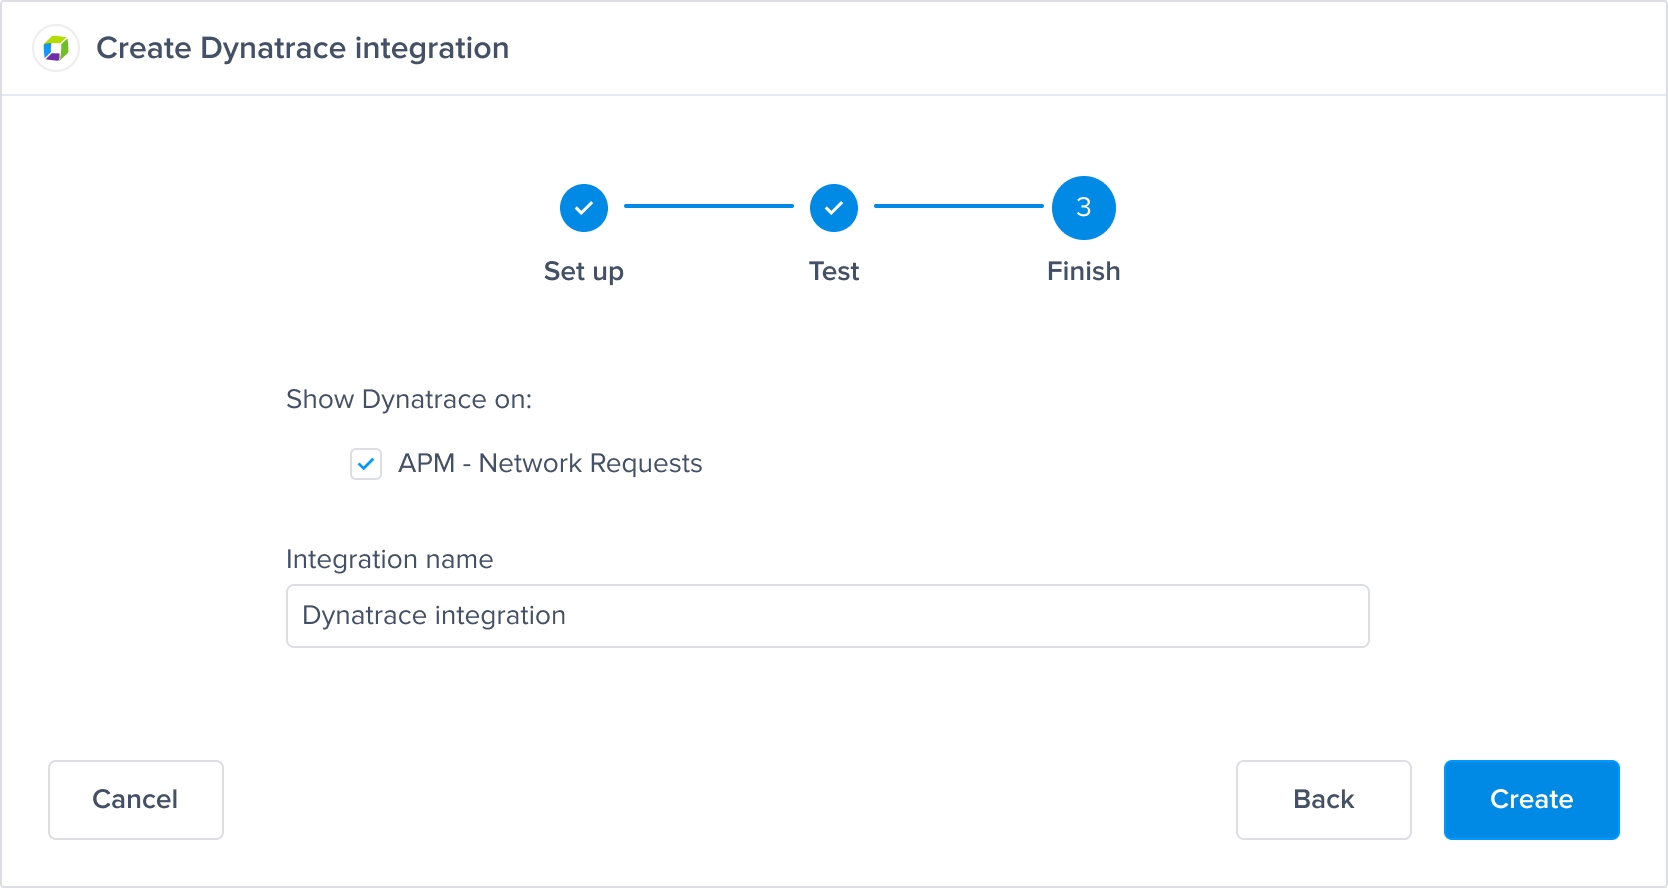
Task: Select the Finish step label
Action: pyautogui.click(x=1083, y=271)
